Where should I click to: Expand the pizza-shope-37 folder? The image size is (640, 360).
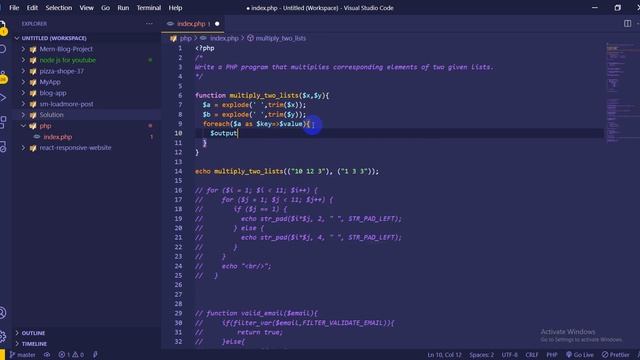[x=23, y=71]
